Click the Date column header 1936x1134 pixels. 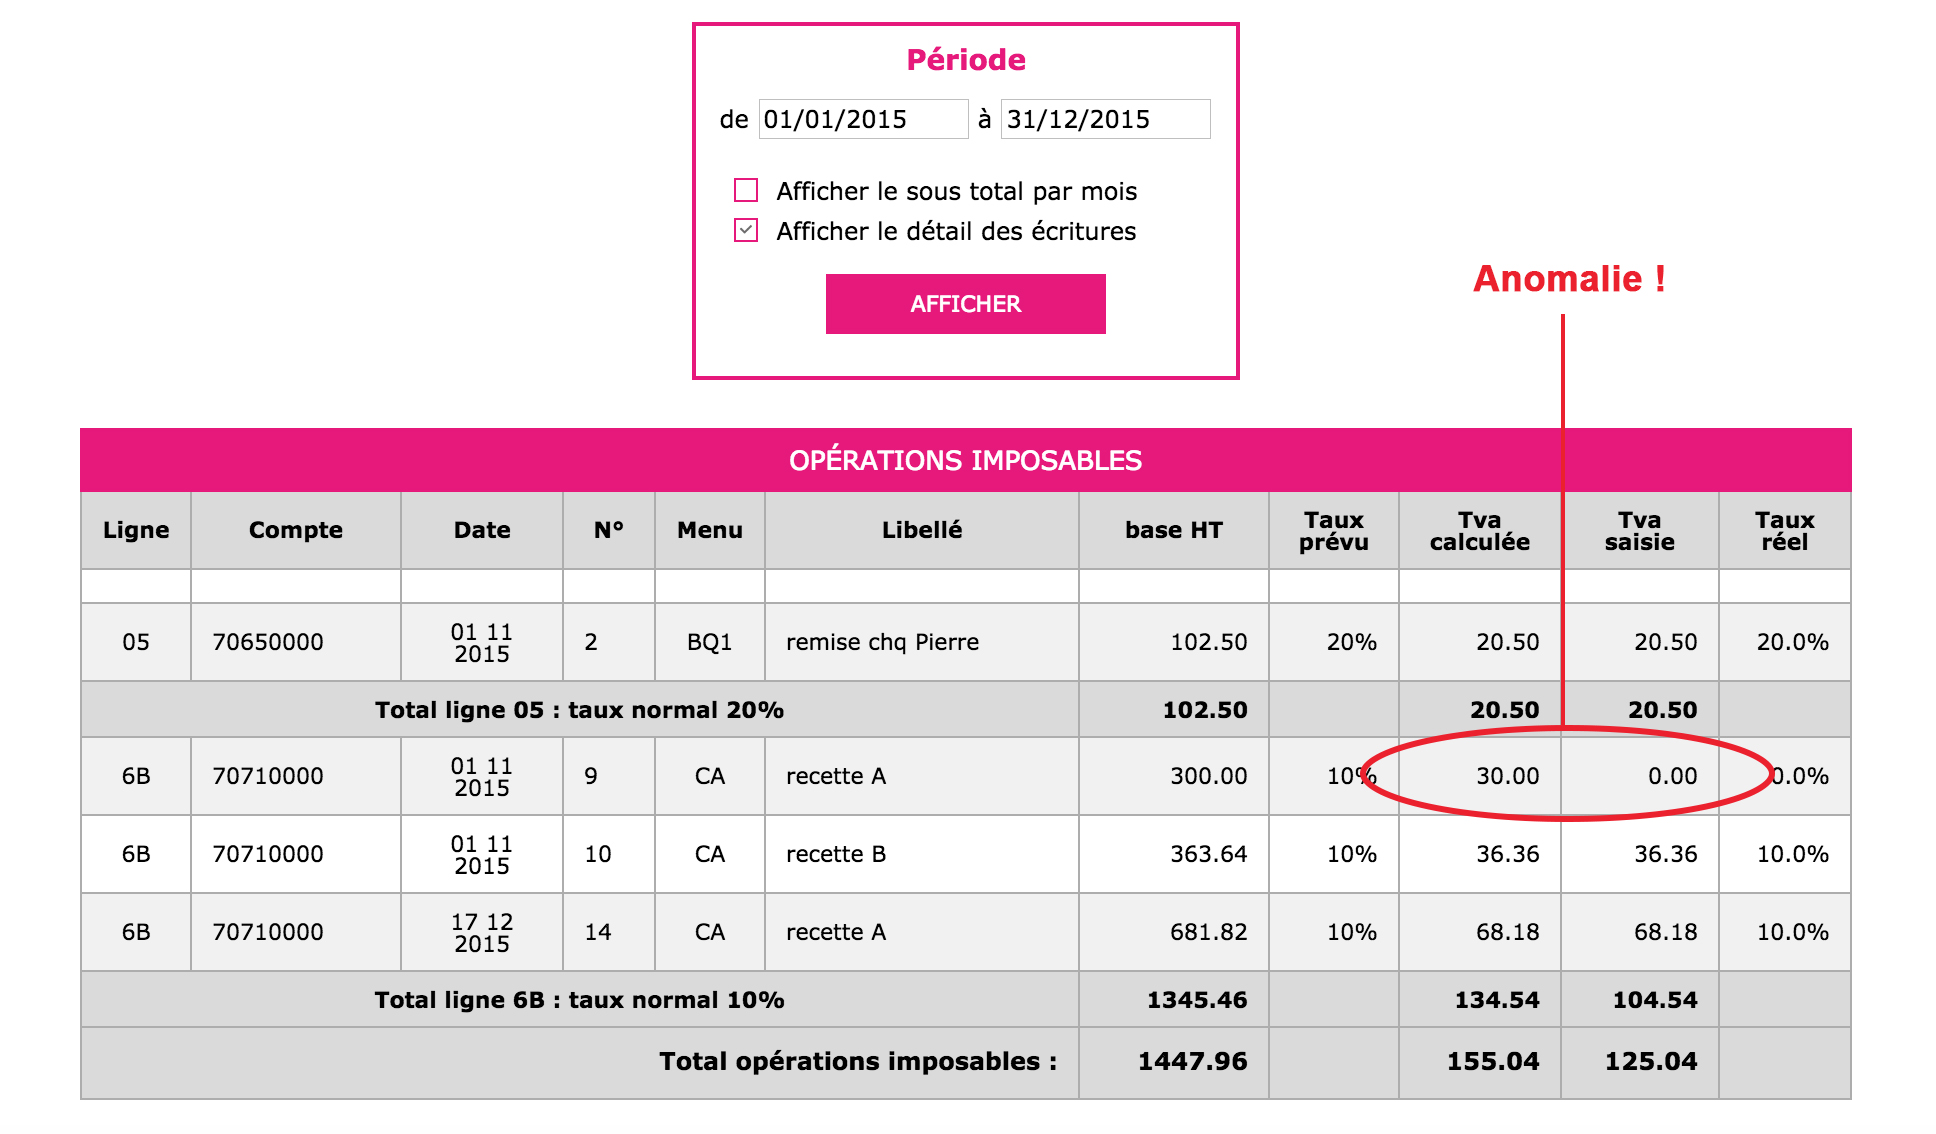click(482, 530)
